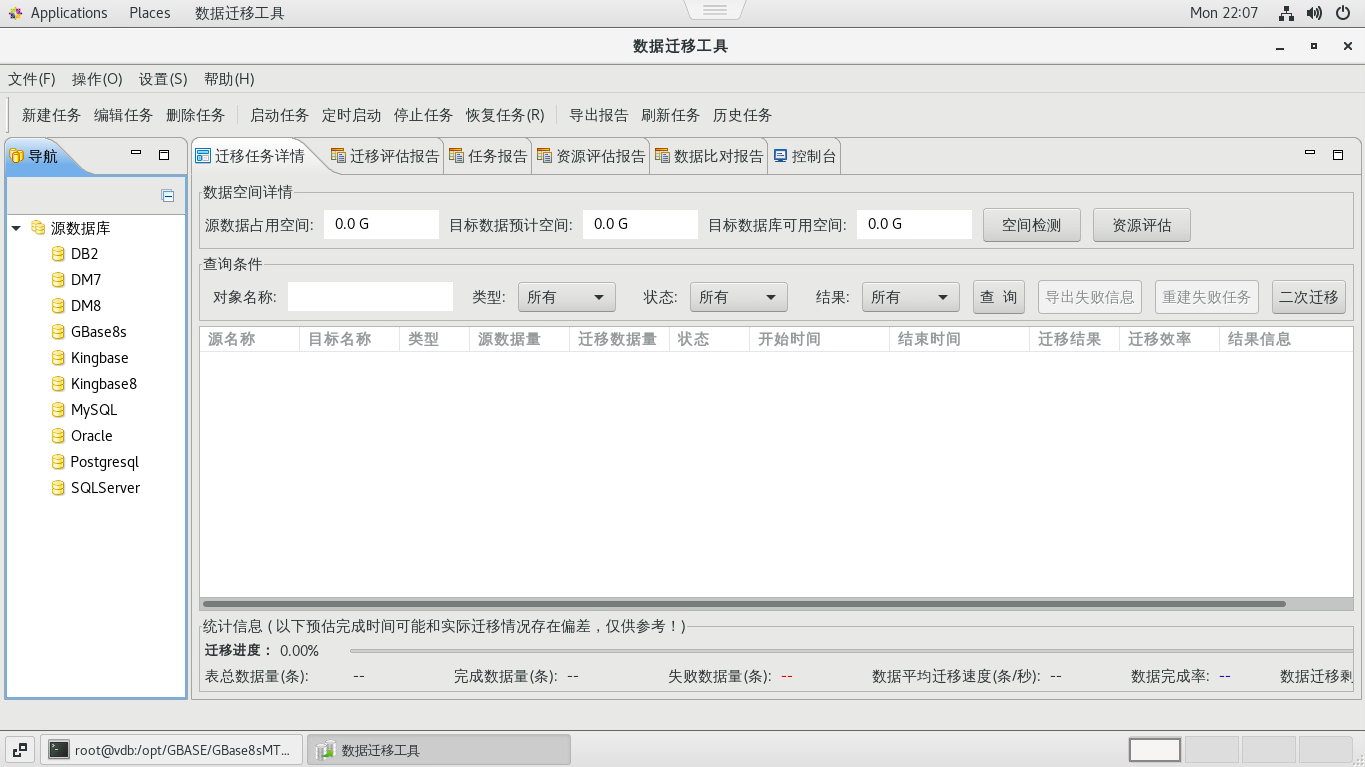This screenshot has width=1365, height=767.
Task: Click the 对象名称 input field
Action: coord(370,297)
